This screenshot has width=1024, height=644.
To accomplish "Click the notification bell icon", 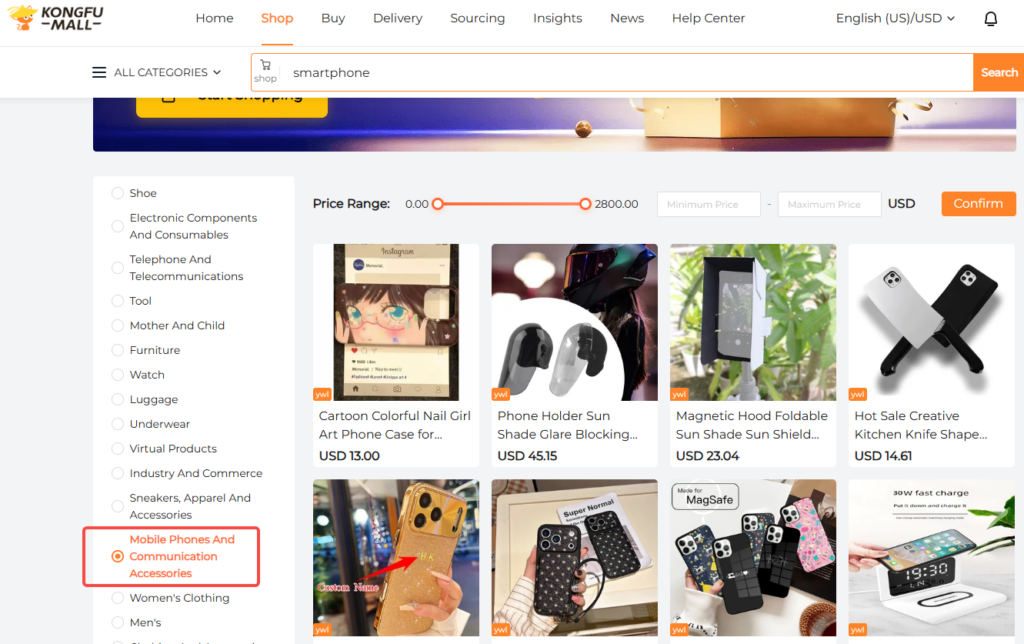I will coord(991,19).
